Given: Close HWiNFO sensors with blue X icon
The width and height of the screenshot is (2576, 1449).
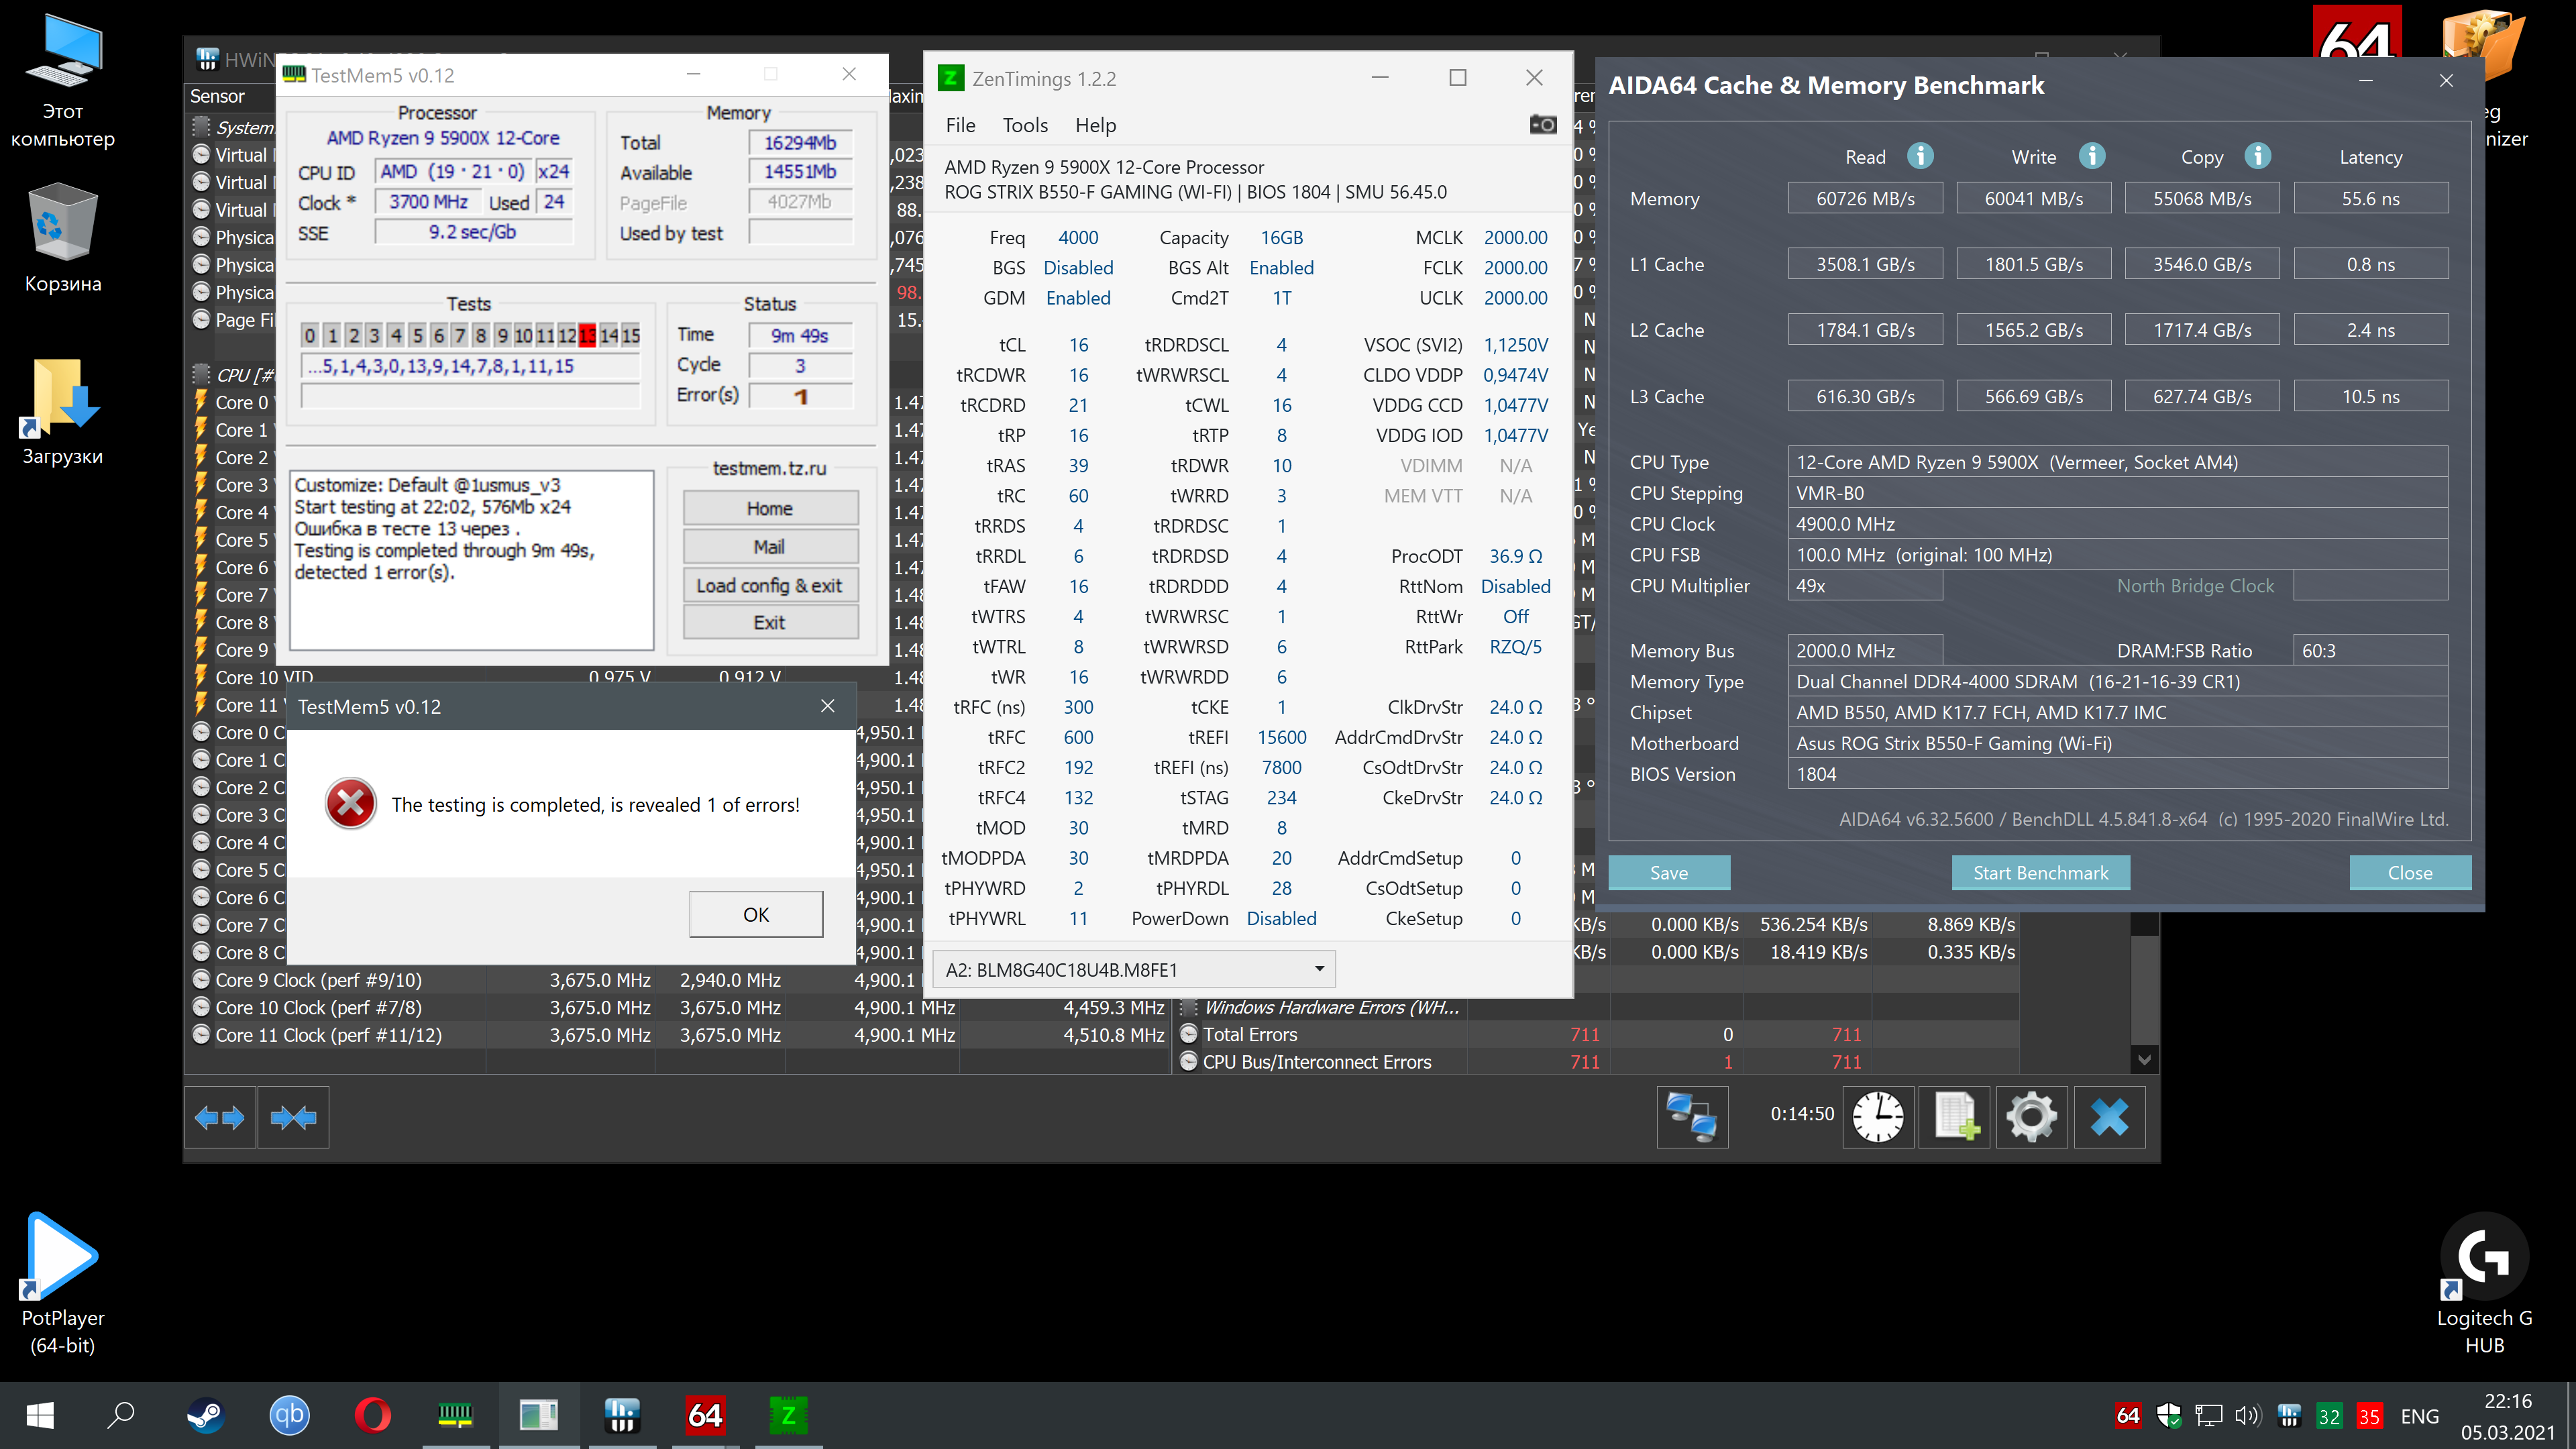Looking at the screenshot, I should [x=2109, y=1116].
